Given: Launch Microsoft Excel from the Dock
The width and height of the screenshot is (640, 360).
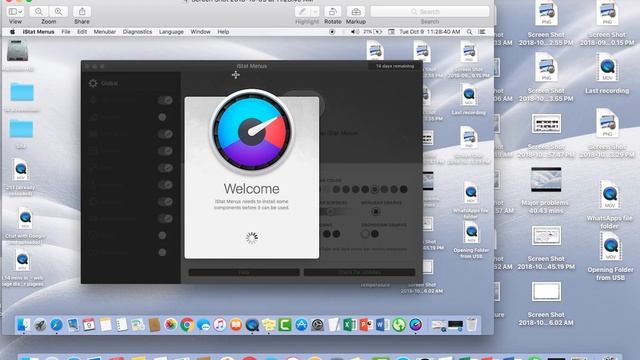Looking at the screenshot, I should [x=350, y=325].
